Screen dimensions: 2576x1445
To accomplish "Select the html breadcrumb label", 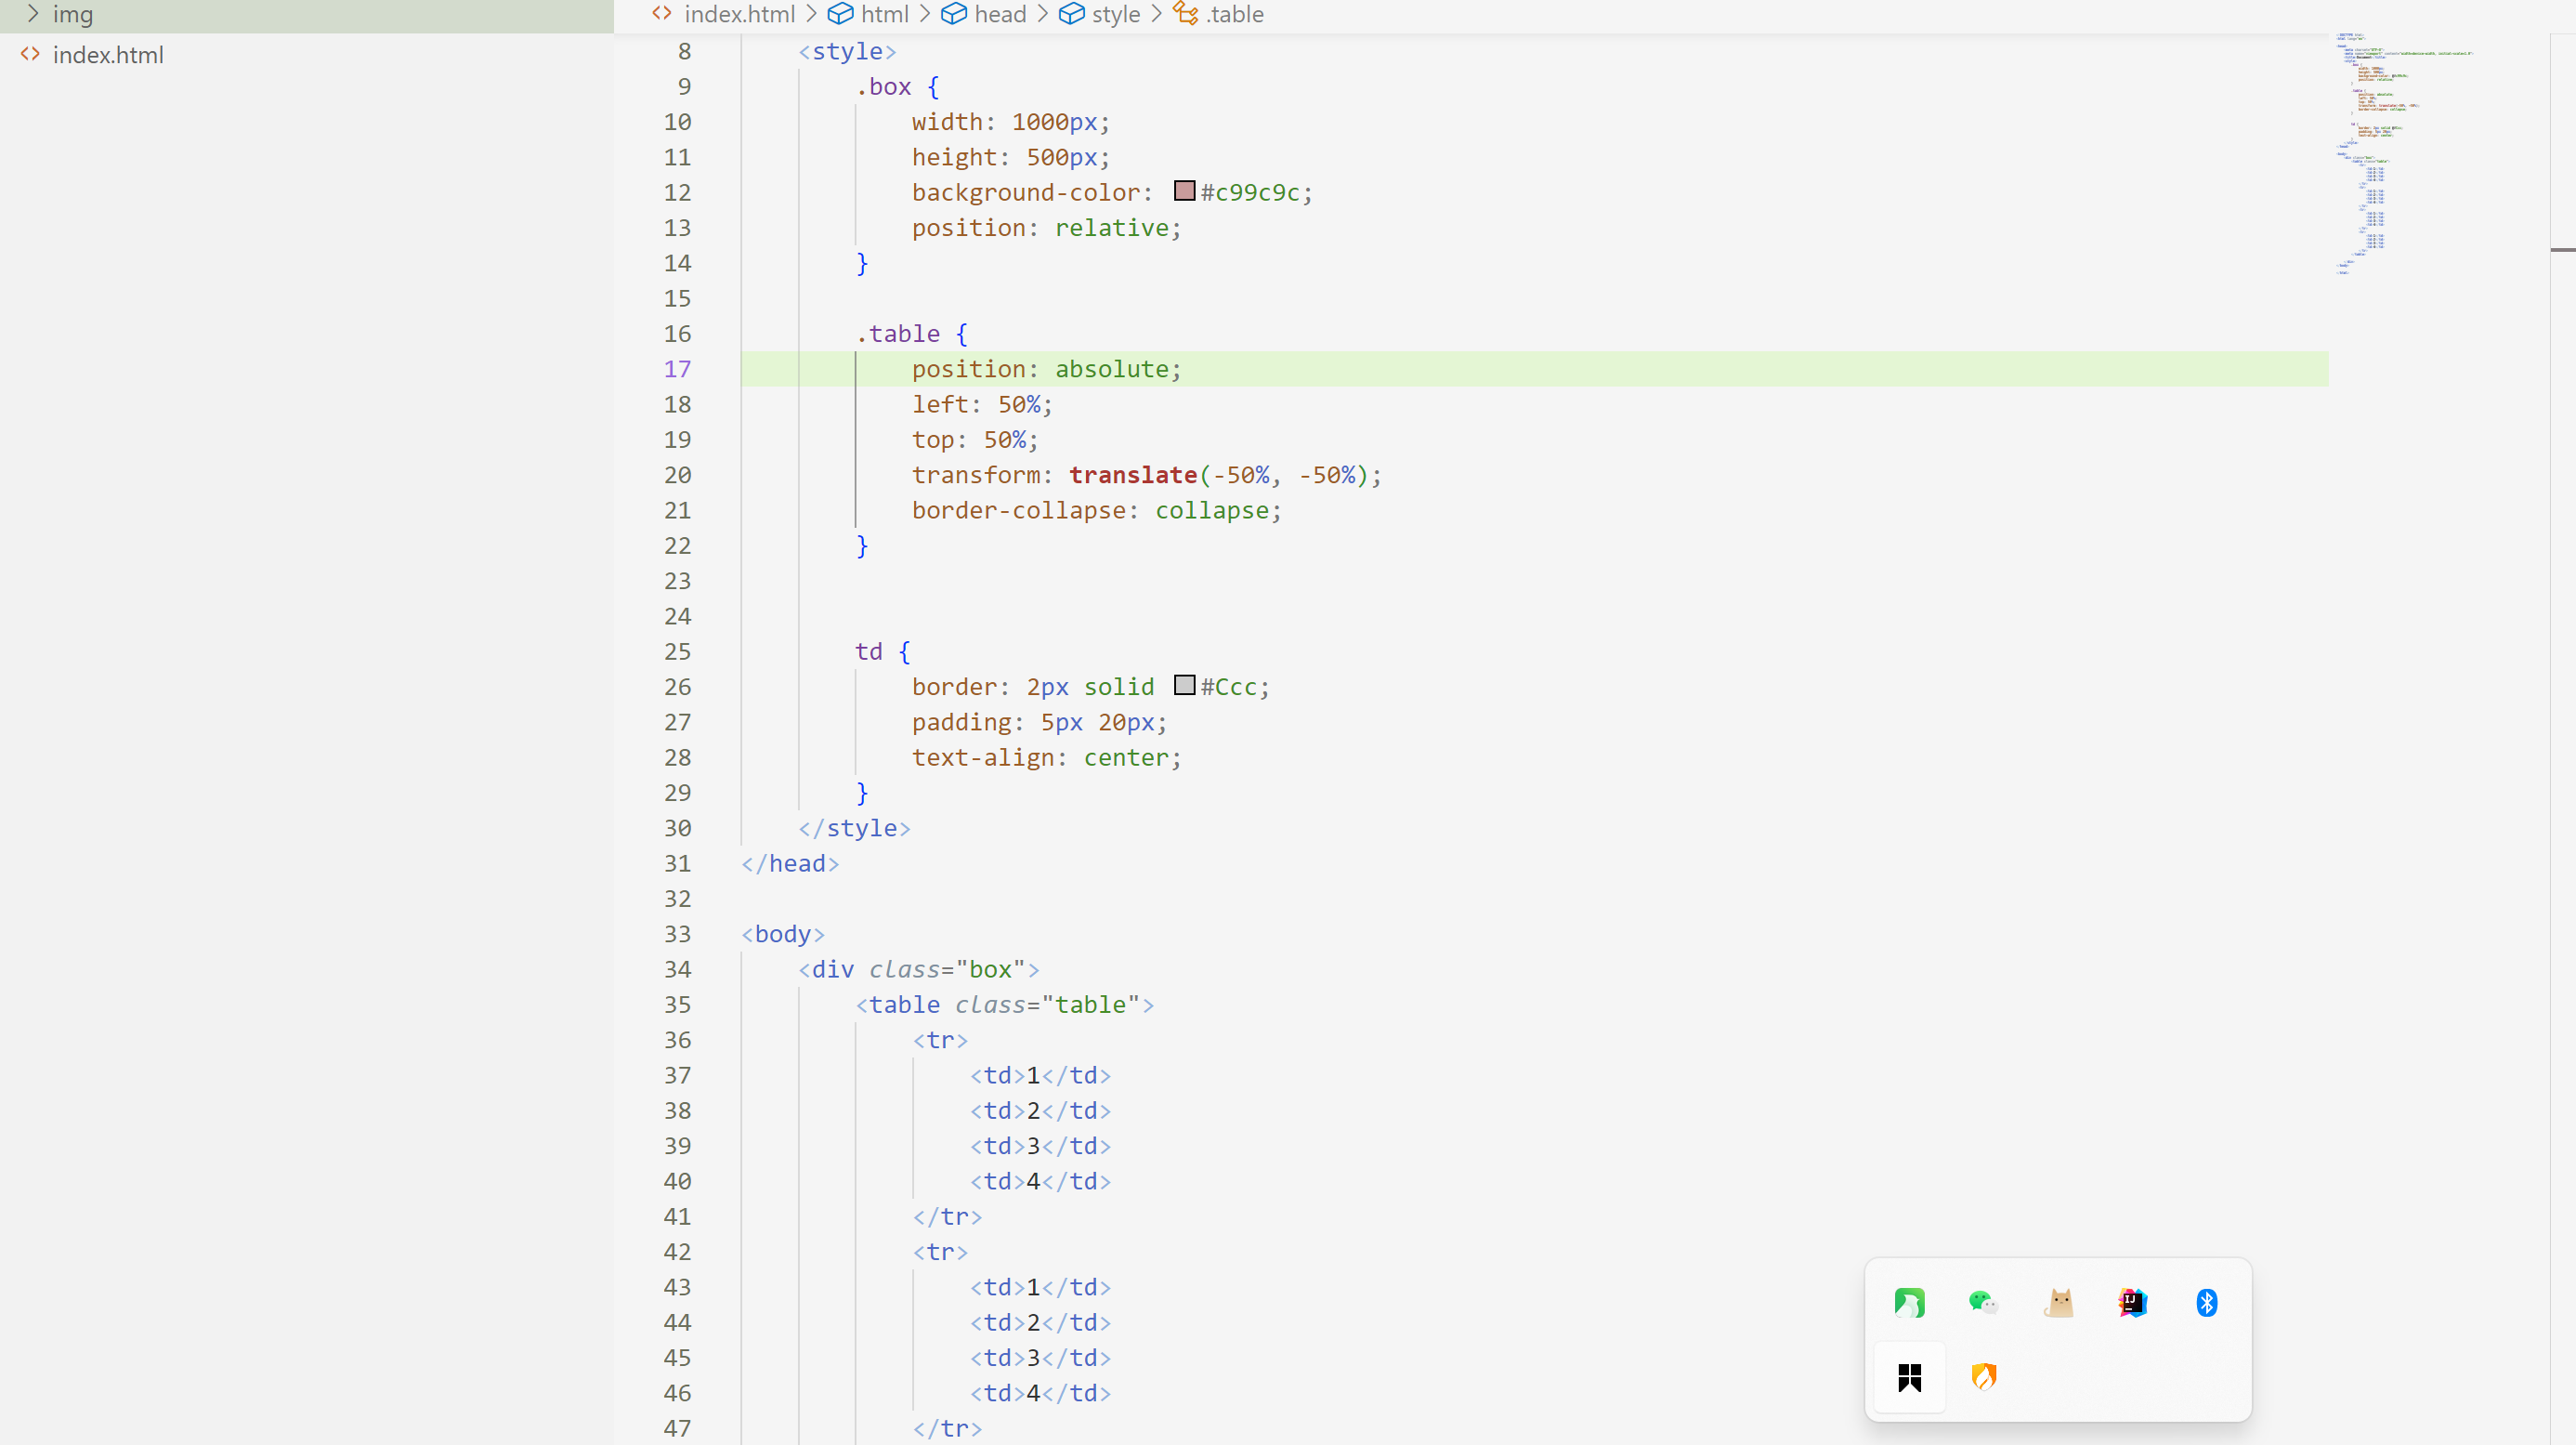I will [884, 14].
